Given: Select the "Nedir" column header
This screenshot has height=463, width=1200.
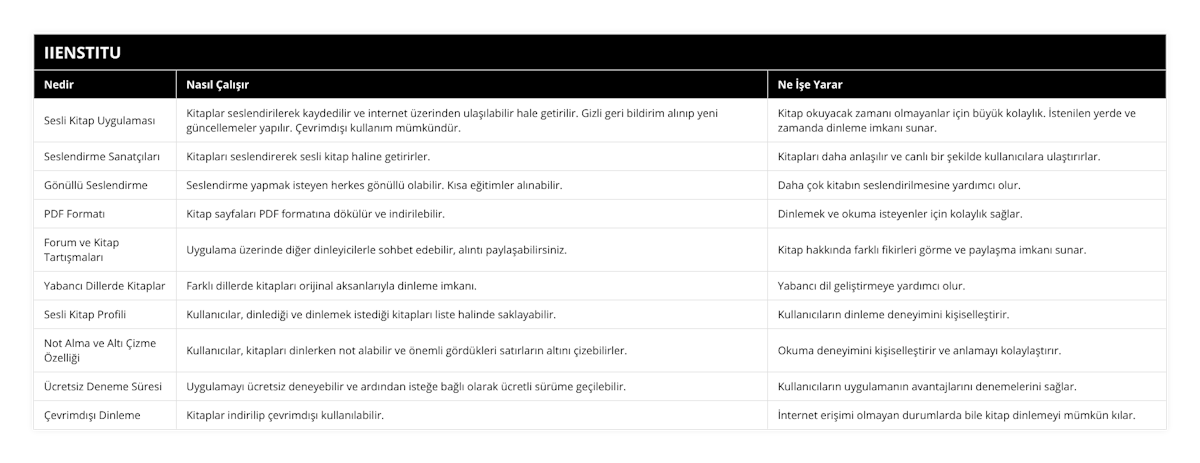Looking at the screenshot, I should [59, 84].
